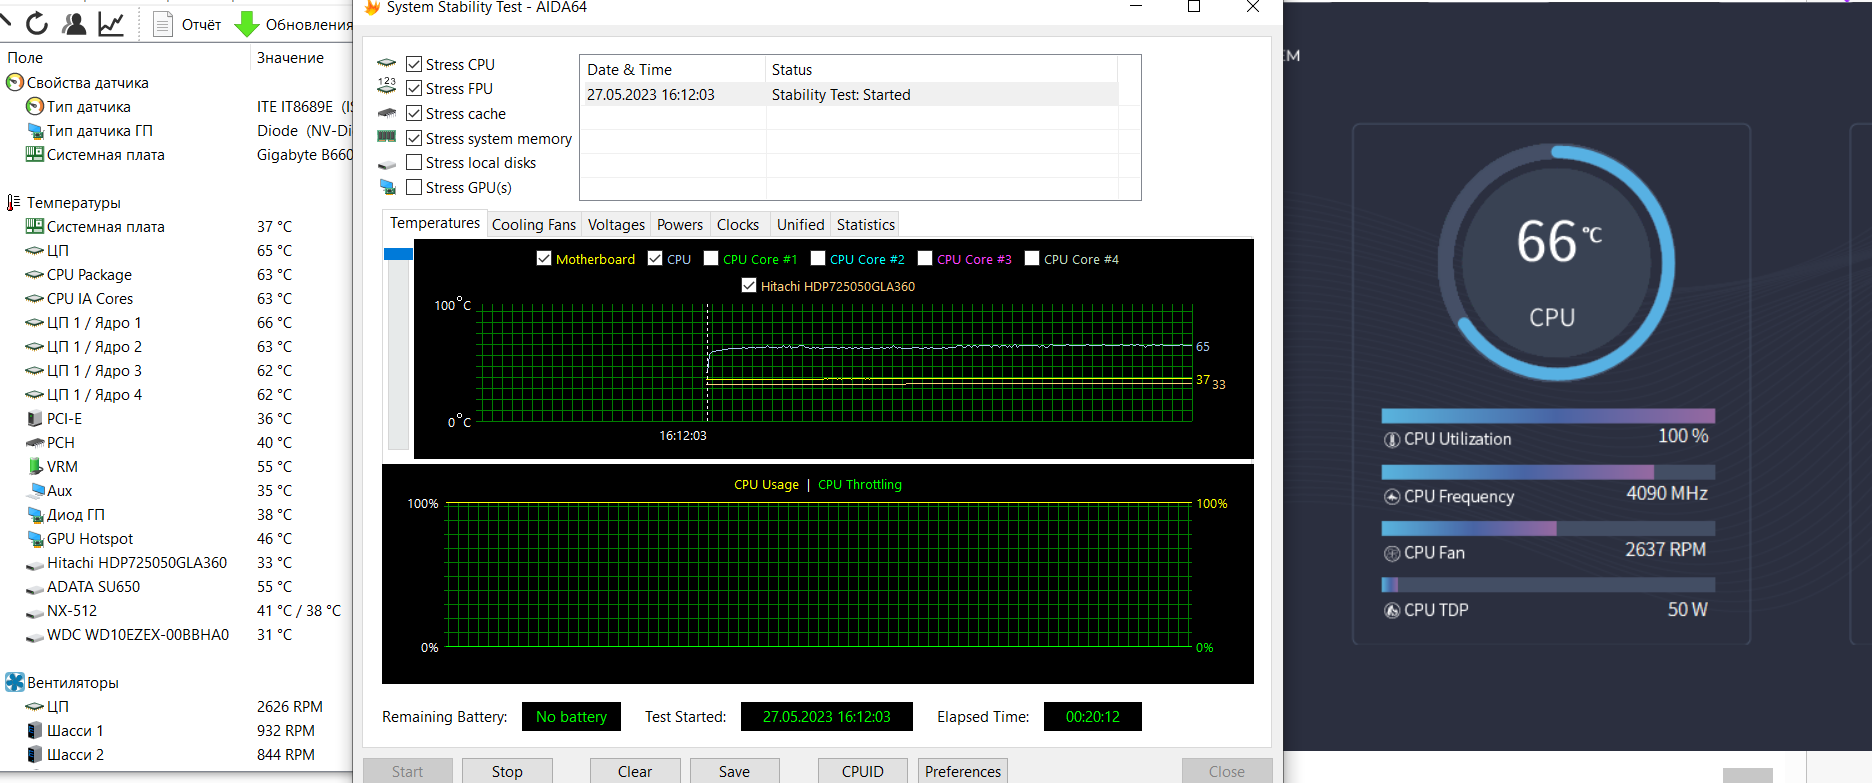This screenshot has height=783, width=1872.
Task: Uncheck the Hitachi HDP725050GLA360 graph checkbox
Action: coord(749,285)
